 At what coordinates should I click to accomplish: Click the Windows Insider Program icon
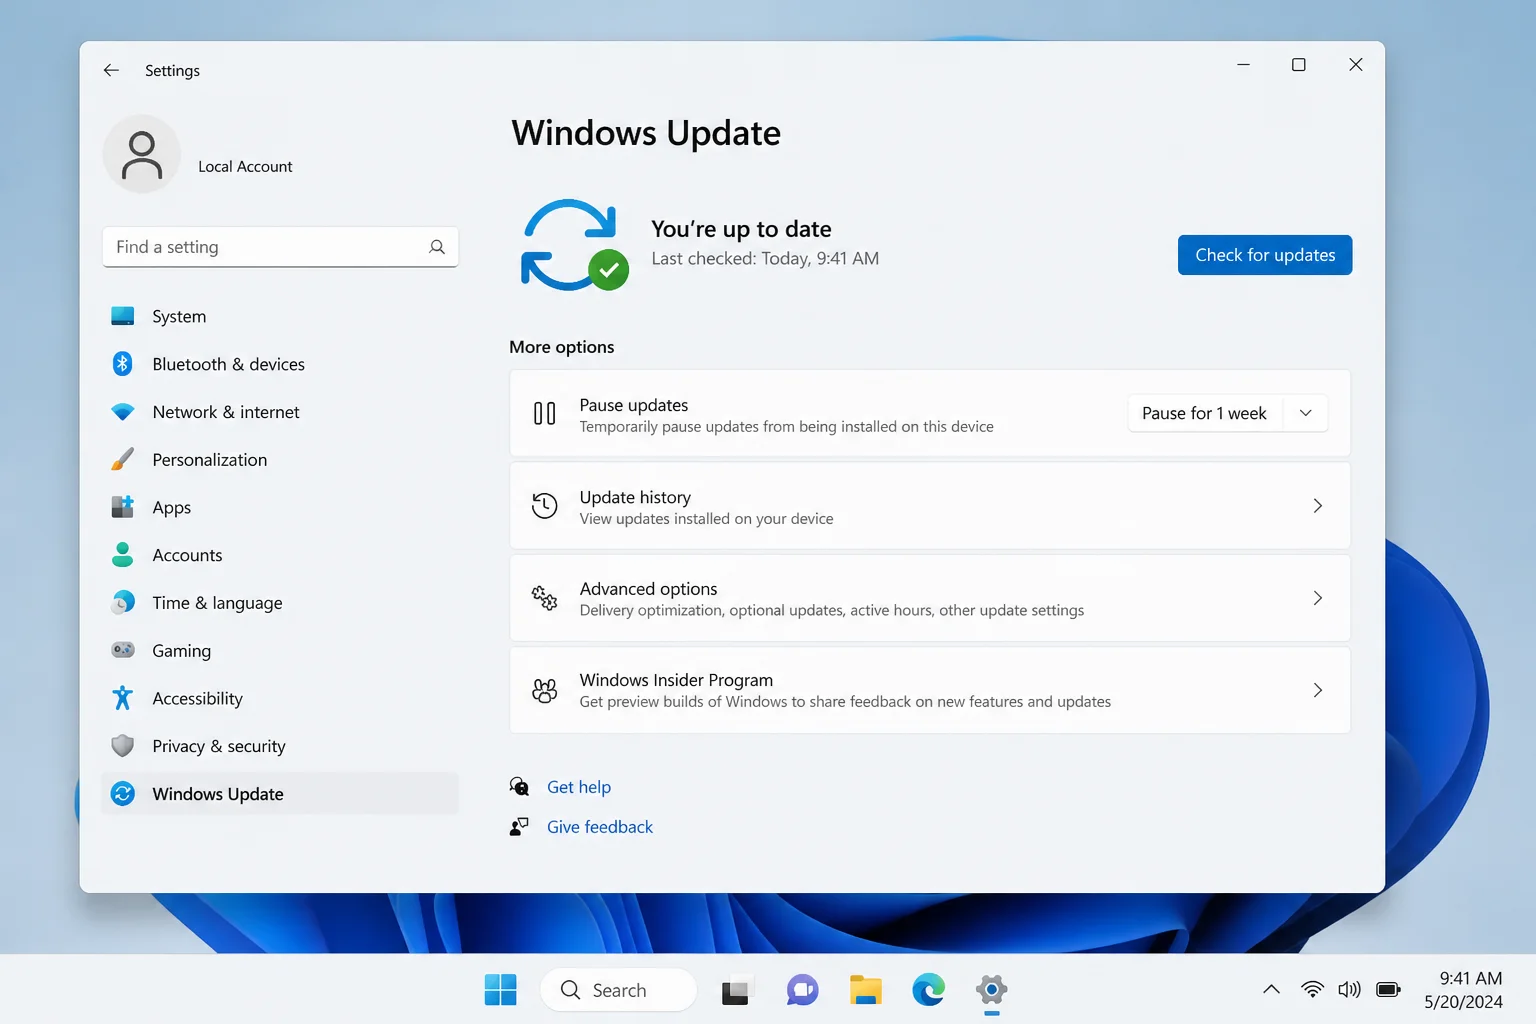[x=545, y=690]
